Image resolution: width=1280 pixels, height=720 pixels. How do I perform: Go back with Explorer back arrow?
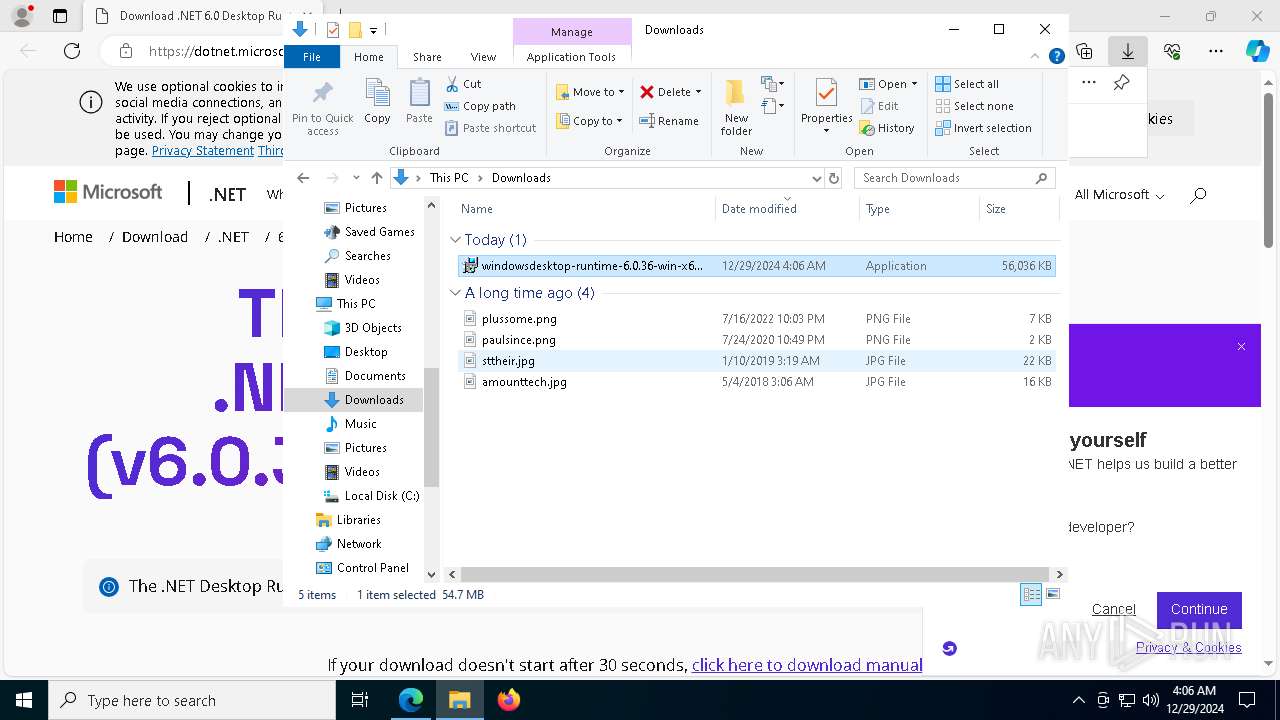pyautogui.click(x=303, y=178)
